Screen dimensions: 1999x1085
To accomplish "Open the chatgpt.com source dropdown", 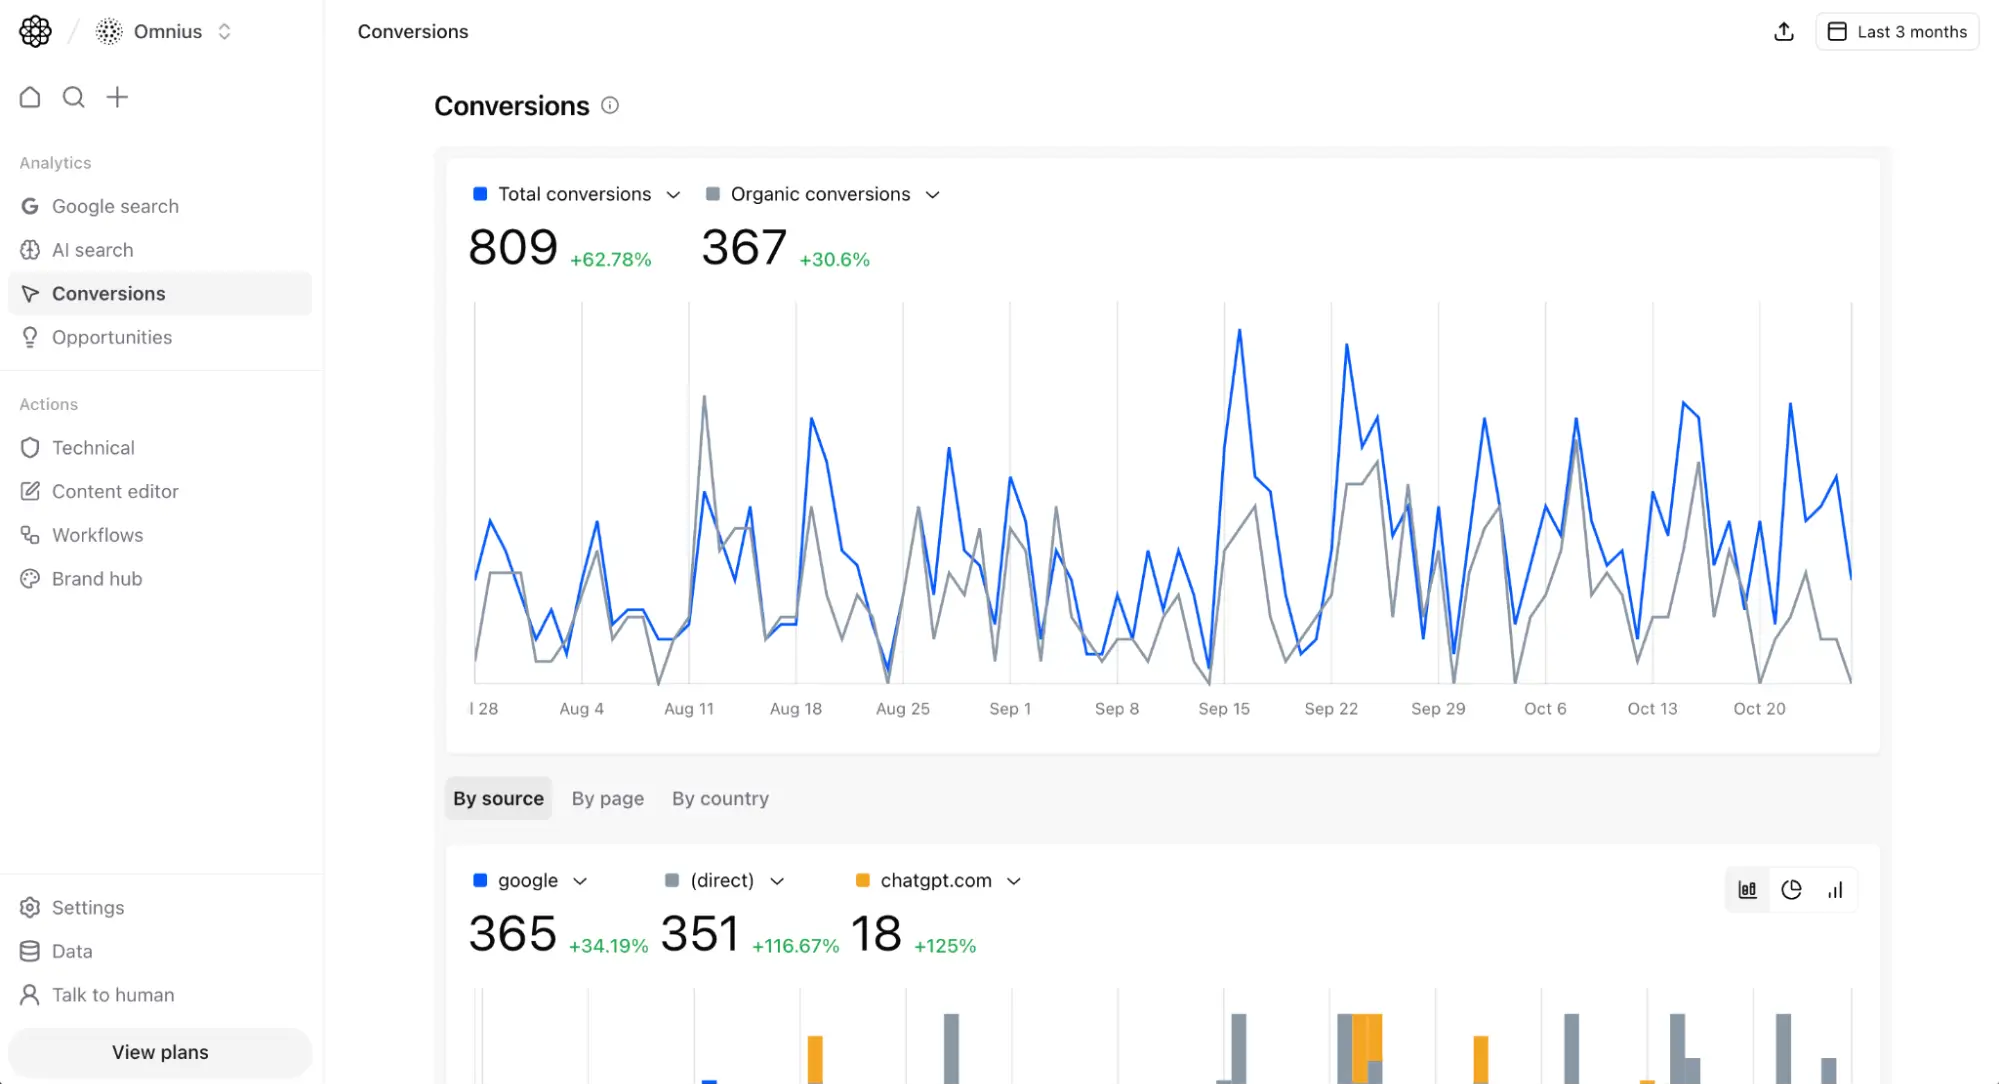I will 1014,880.
